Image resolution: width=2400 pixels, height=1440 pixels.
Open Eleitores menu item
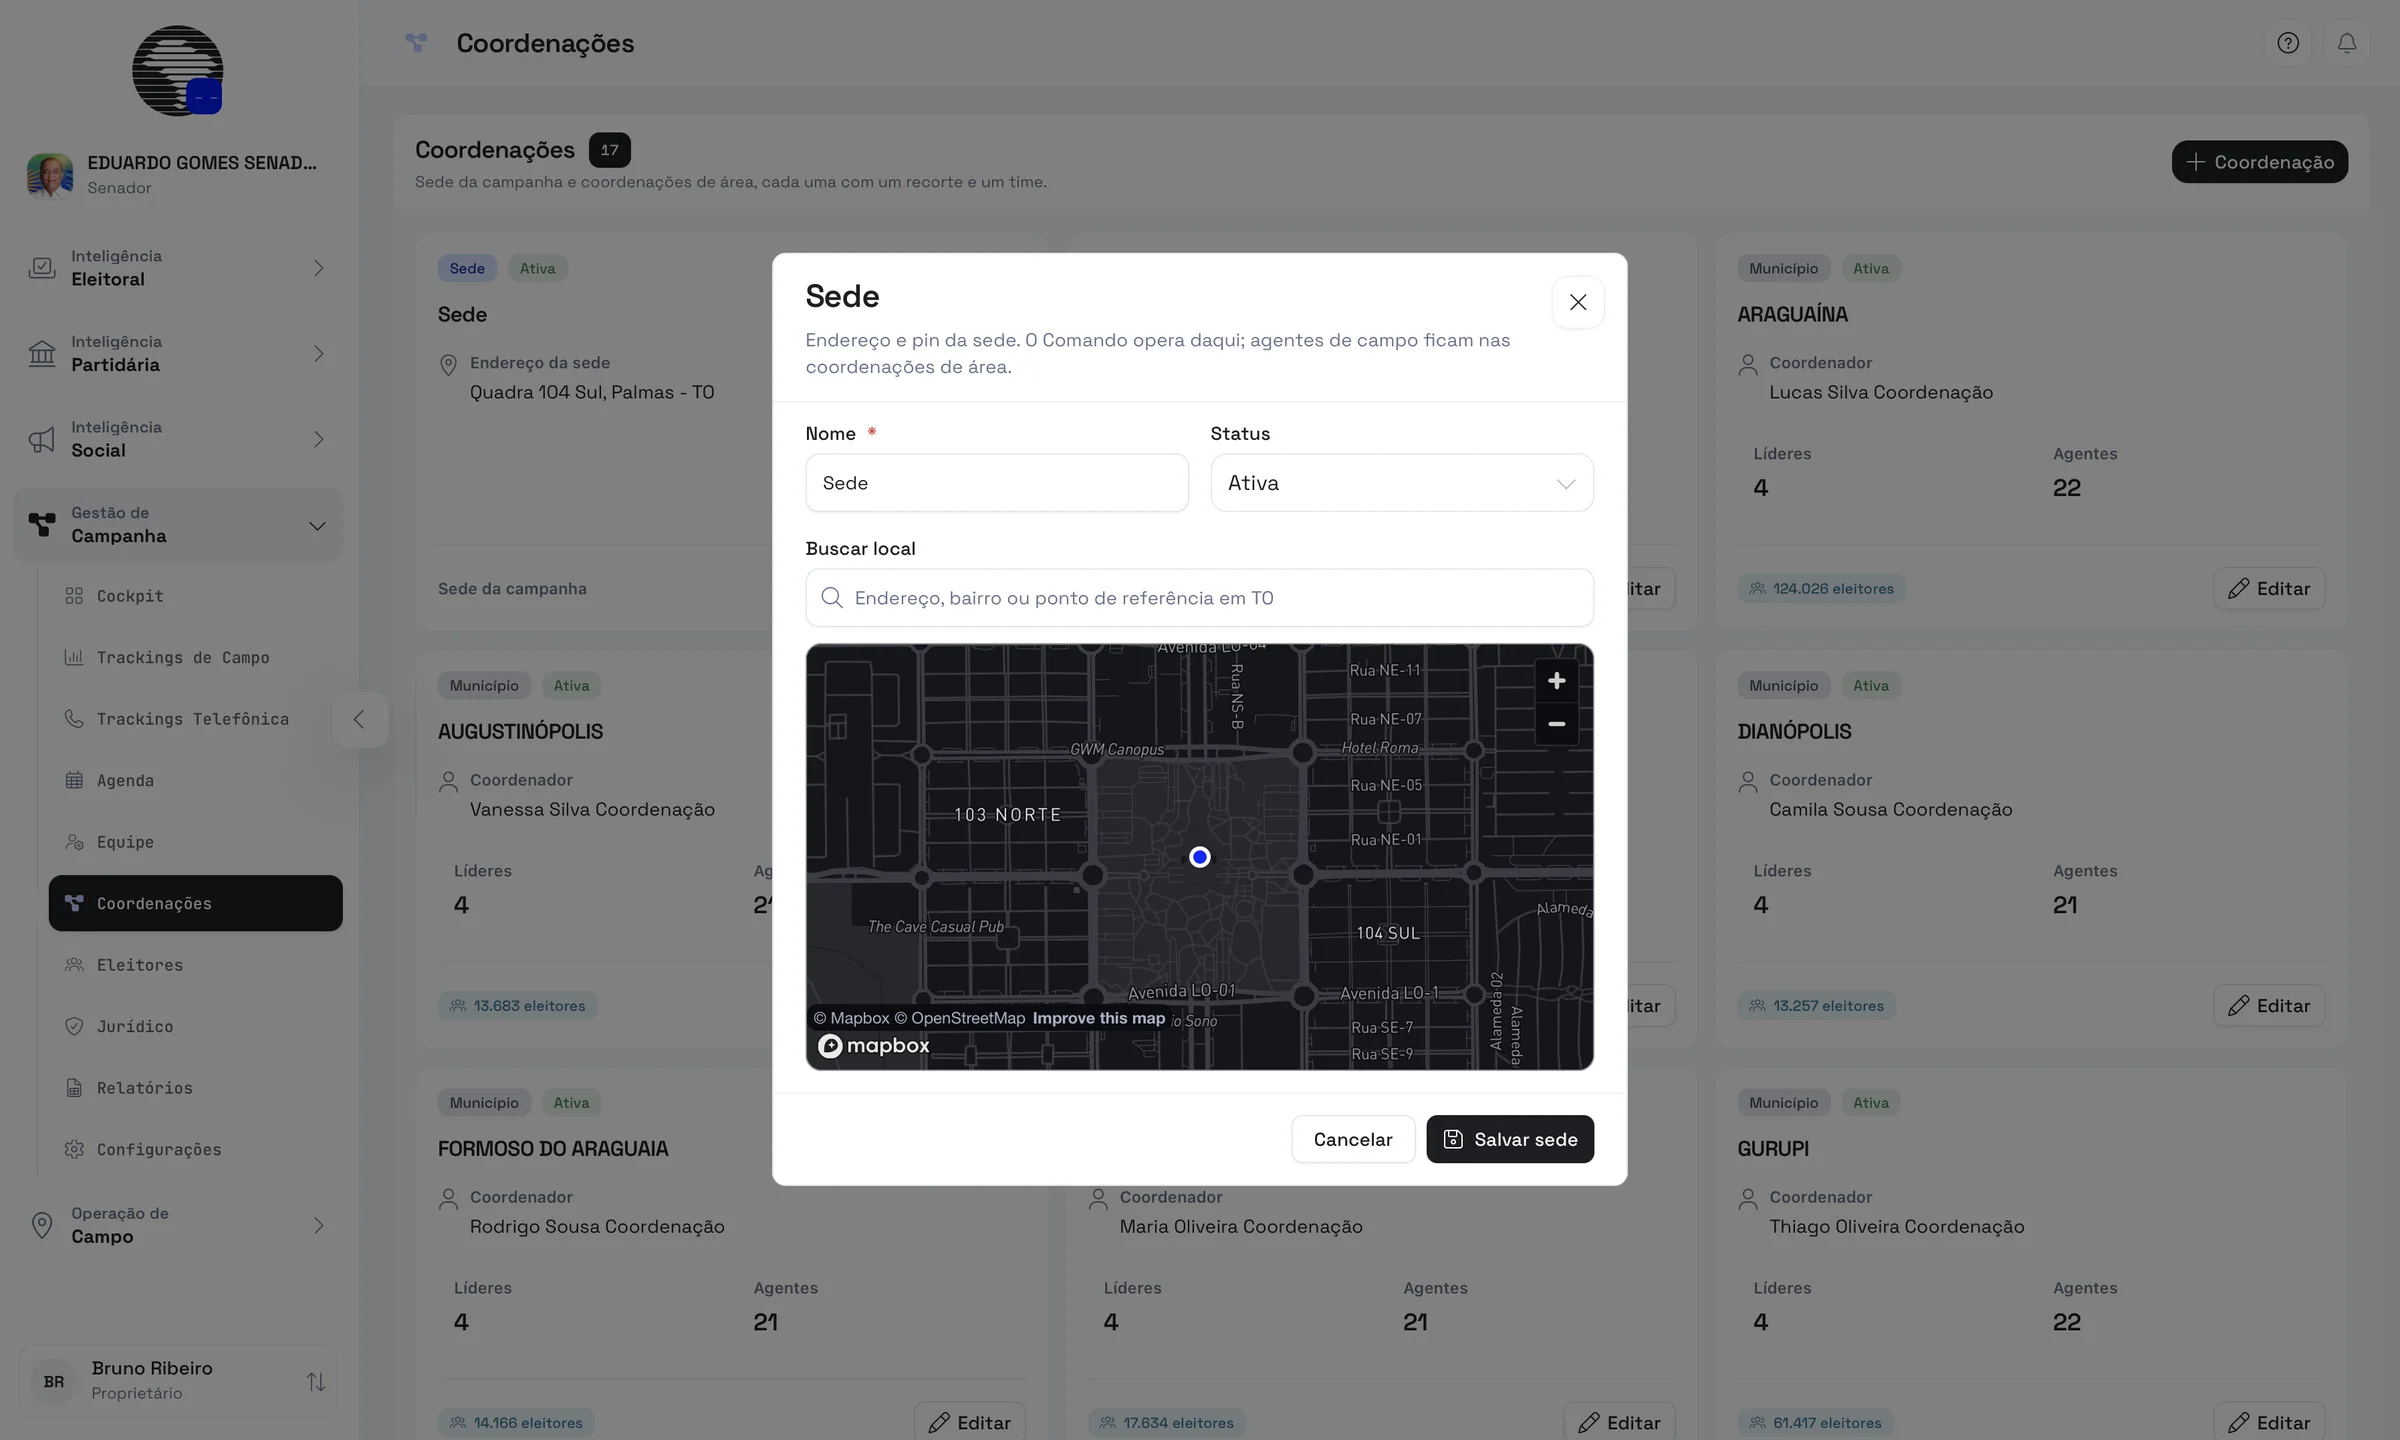[195, 965]
